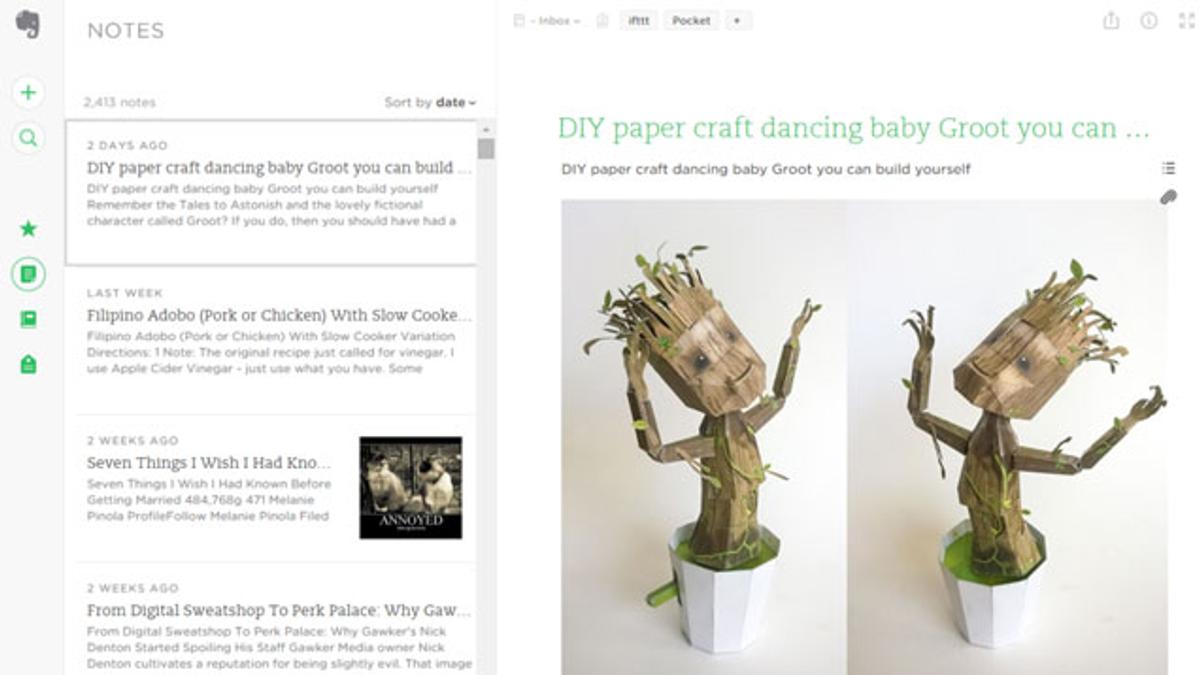Viewport: 1200px width, 675px height.
Task: Open Shortcuts star icon in sidebar
Action: point(28,229)
